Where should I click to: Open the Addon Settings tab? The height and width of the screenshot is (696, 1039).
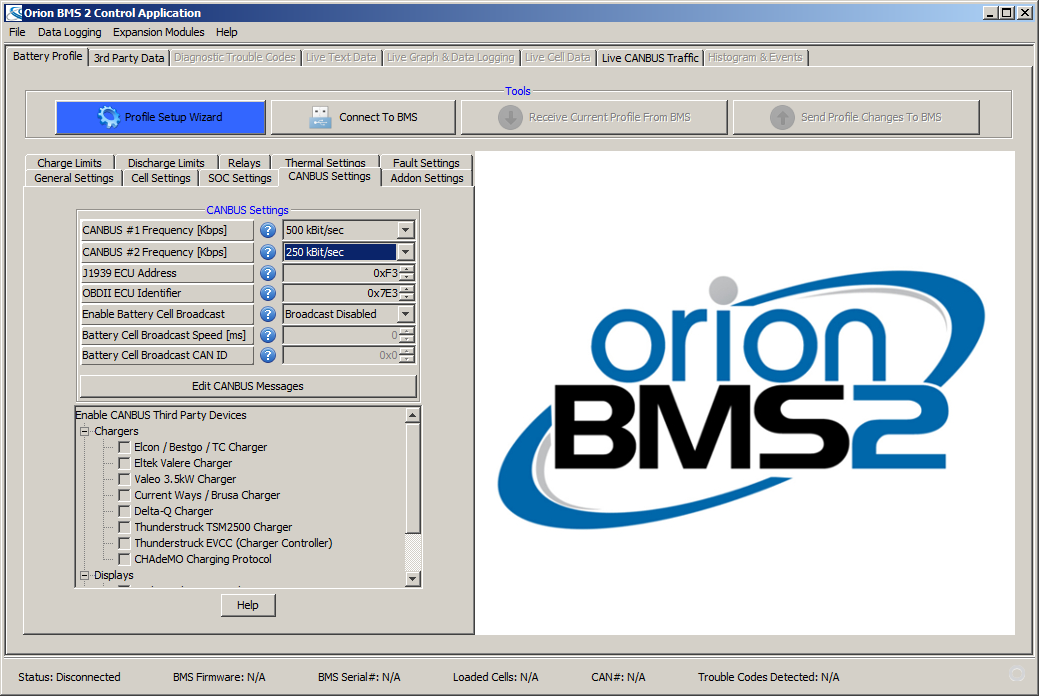pos(427,178)
